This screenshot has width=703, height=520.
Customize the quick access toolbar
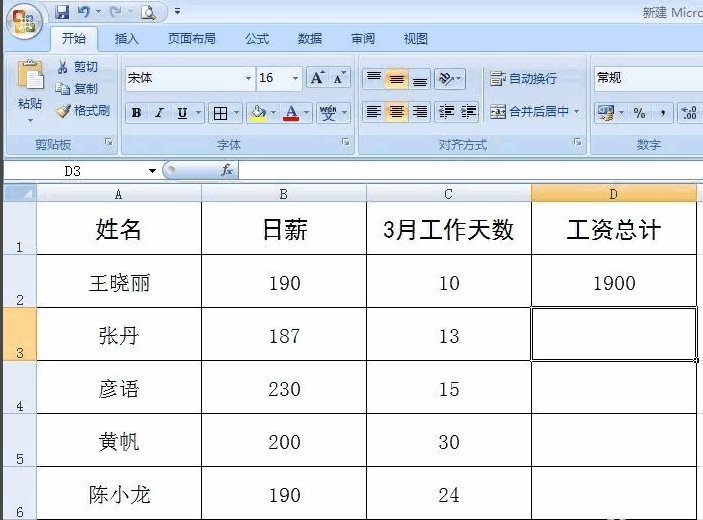pos(178,12)
